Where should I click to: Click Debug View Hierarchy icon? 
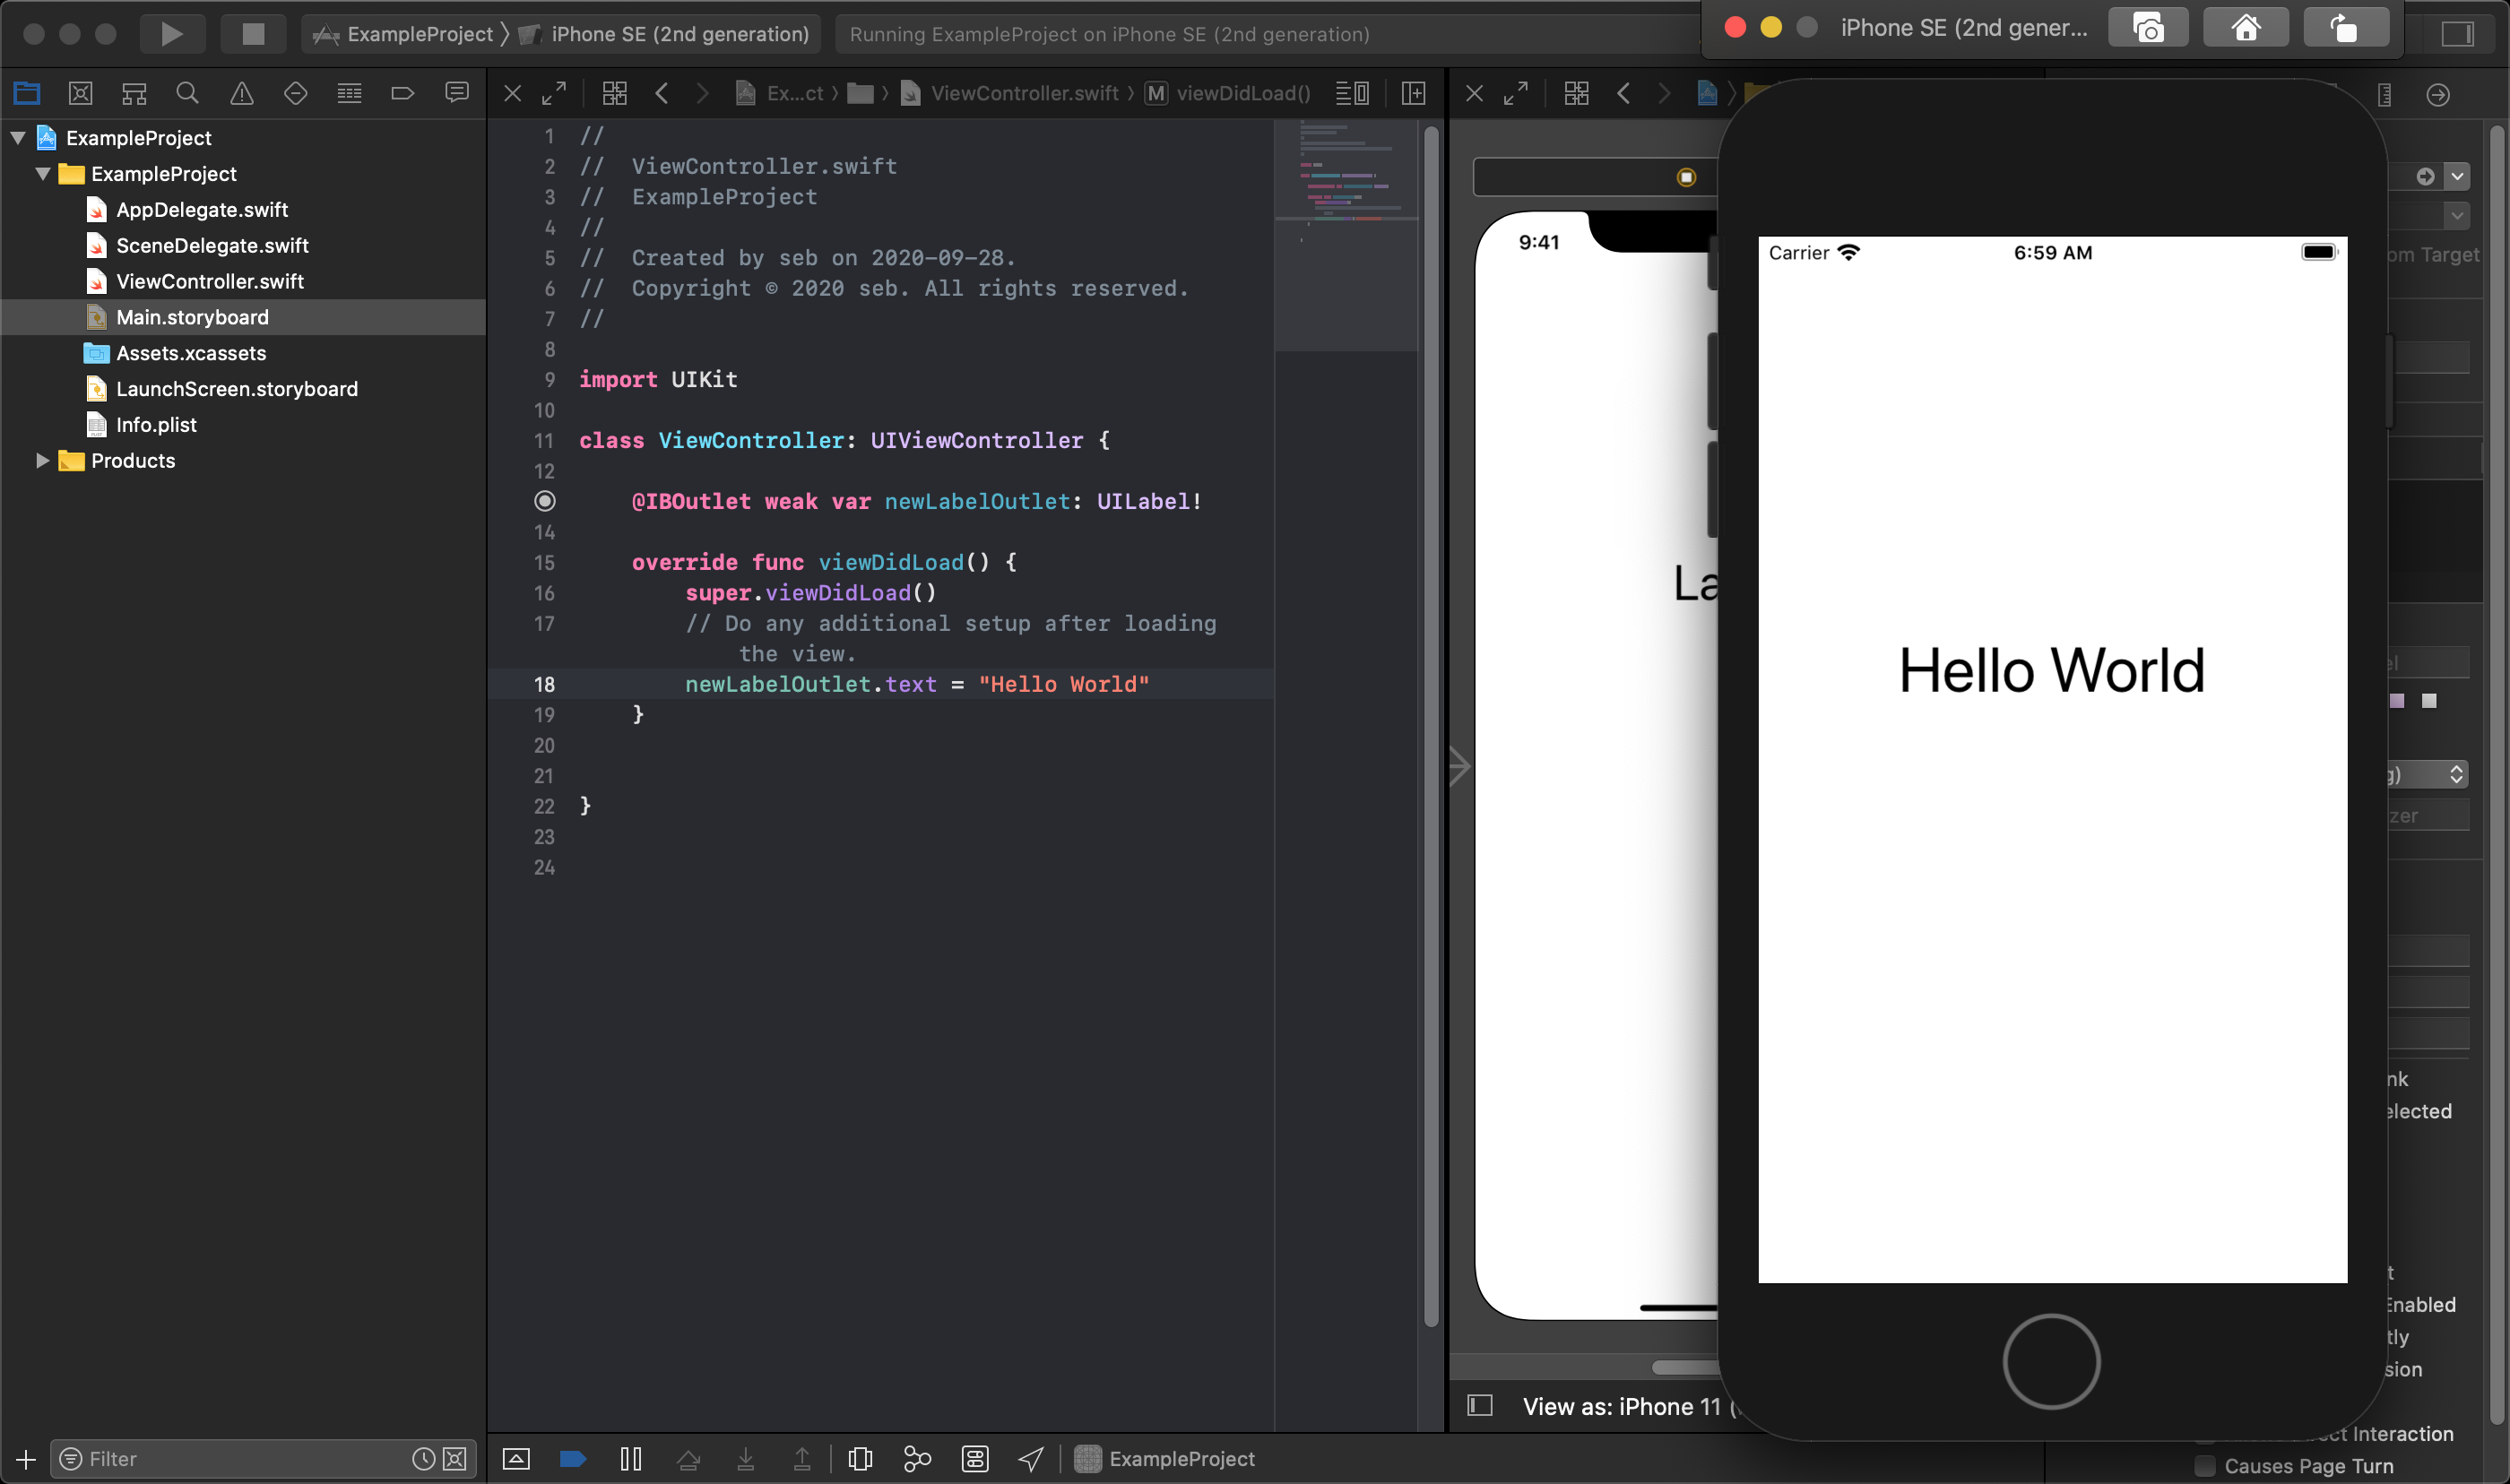coord(860,1458)
